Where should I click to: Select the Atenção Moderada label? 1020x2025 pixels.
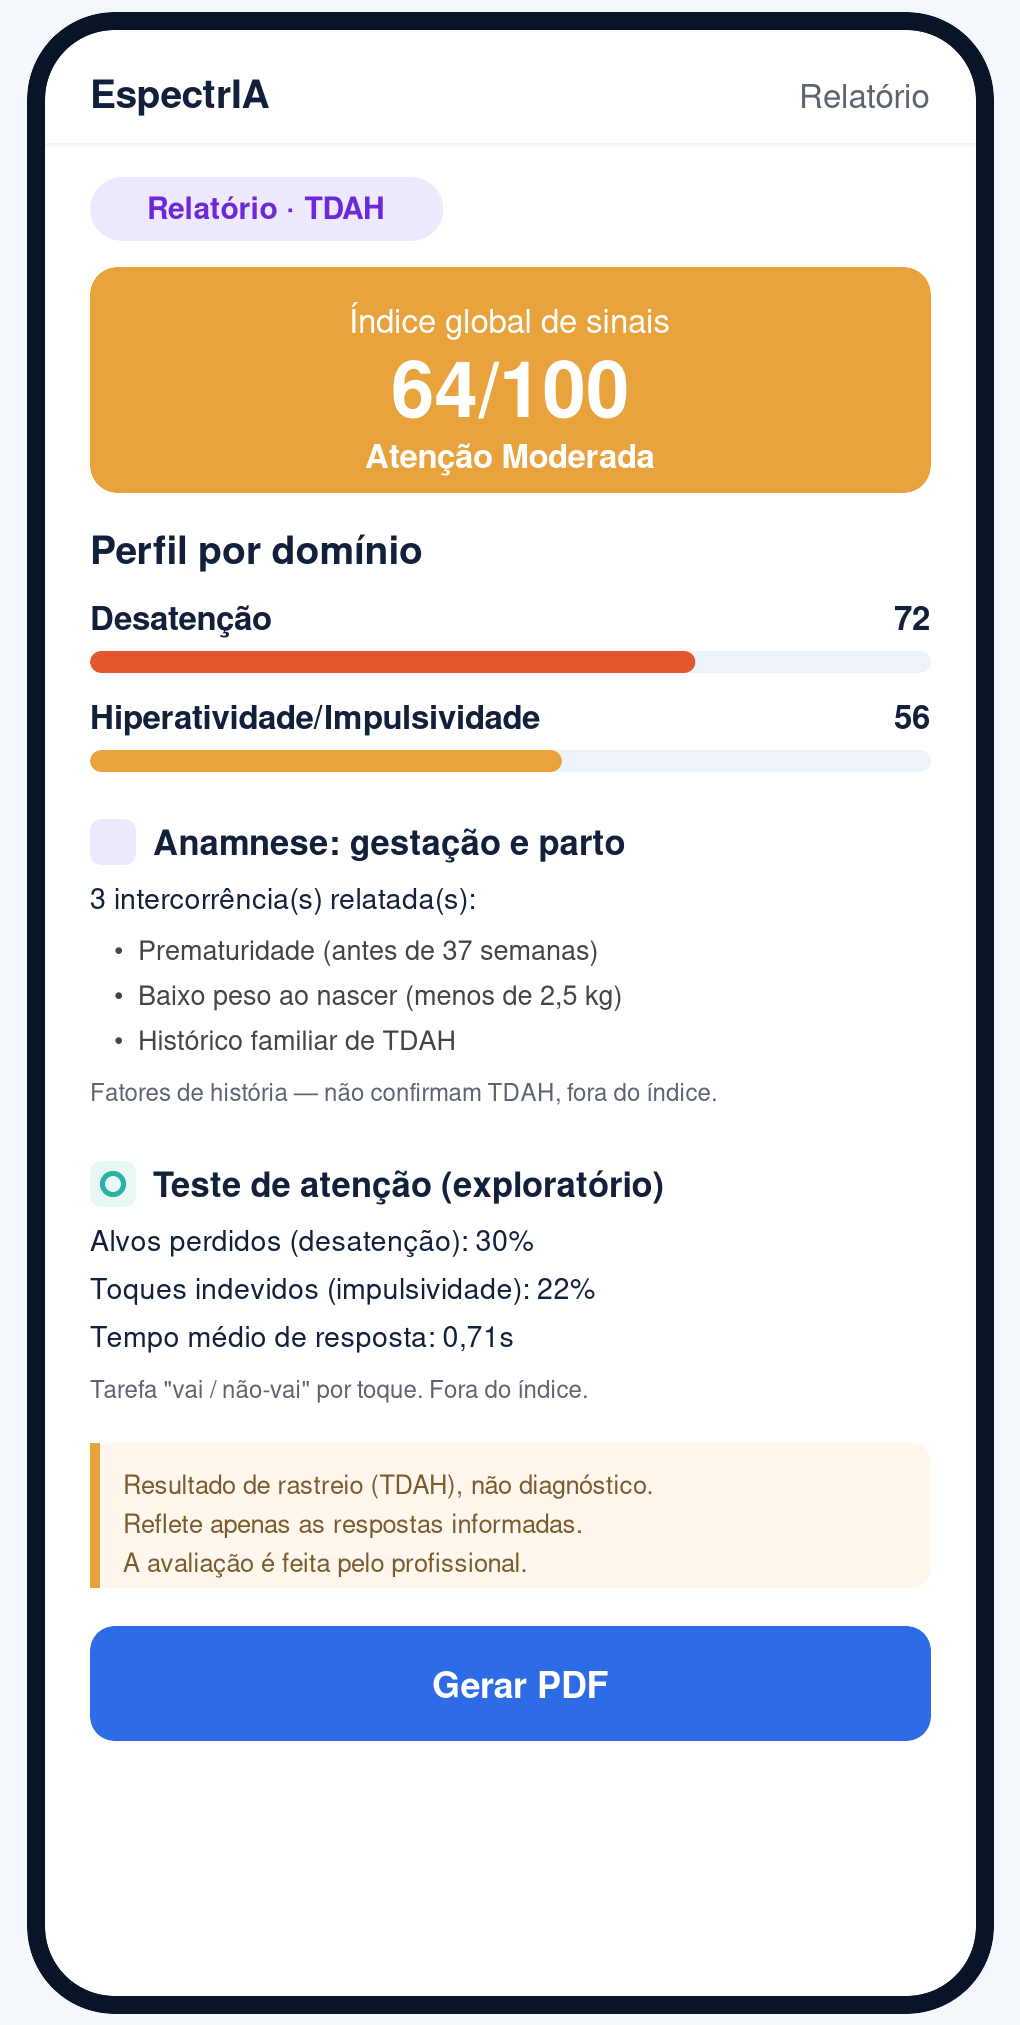(x=510, y=457)
